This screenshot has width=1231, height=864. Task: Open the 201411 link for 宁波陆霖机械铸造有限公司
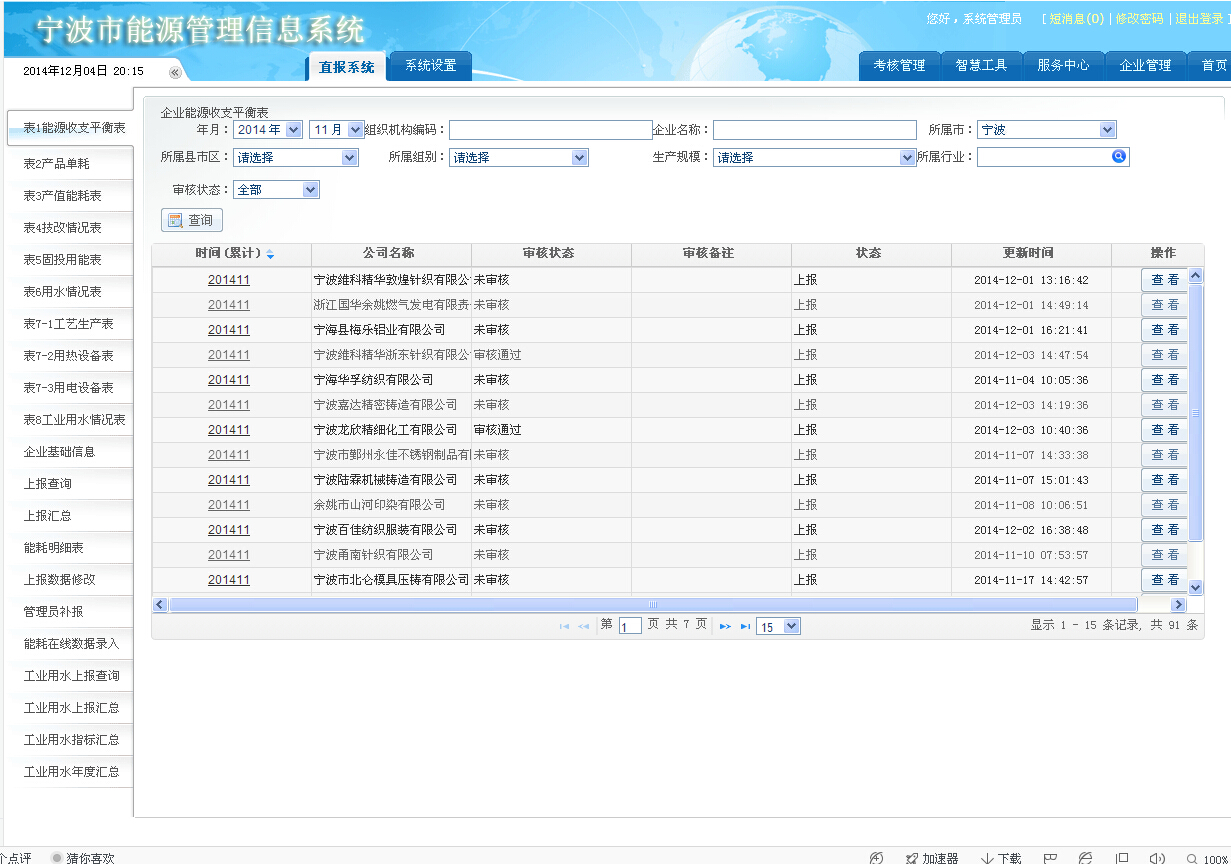[x=229, y=480]
